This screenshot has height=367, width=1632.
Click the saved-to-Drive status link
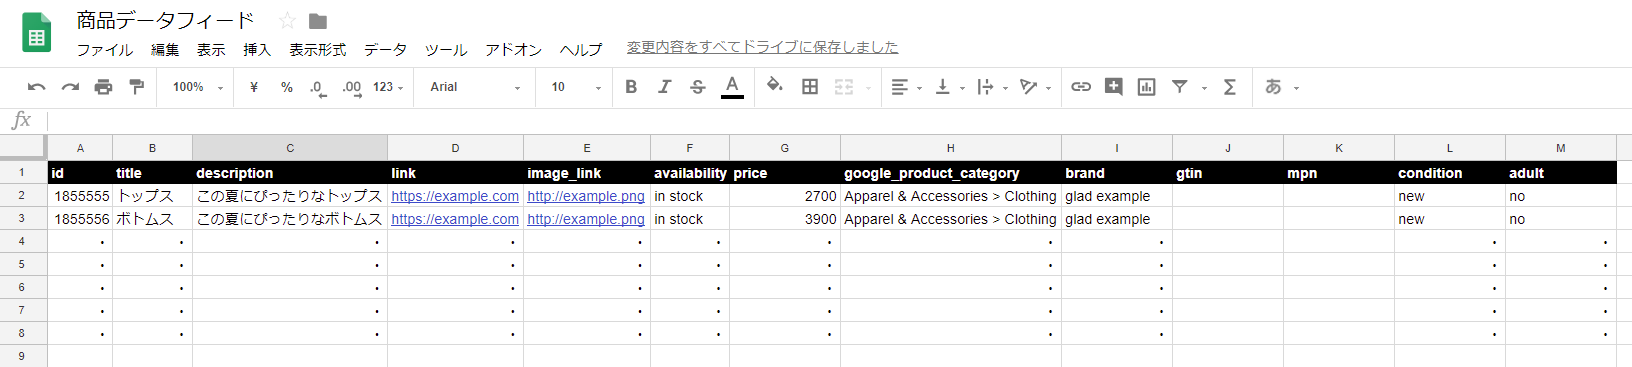point(762,47)
